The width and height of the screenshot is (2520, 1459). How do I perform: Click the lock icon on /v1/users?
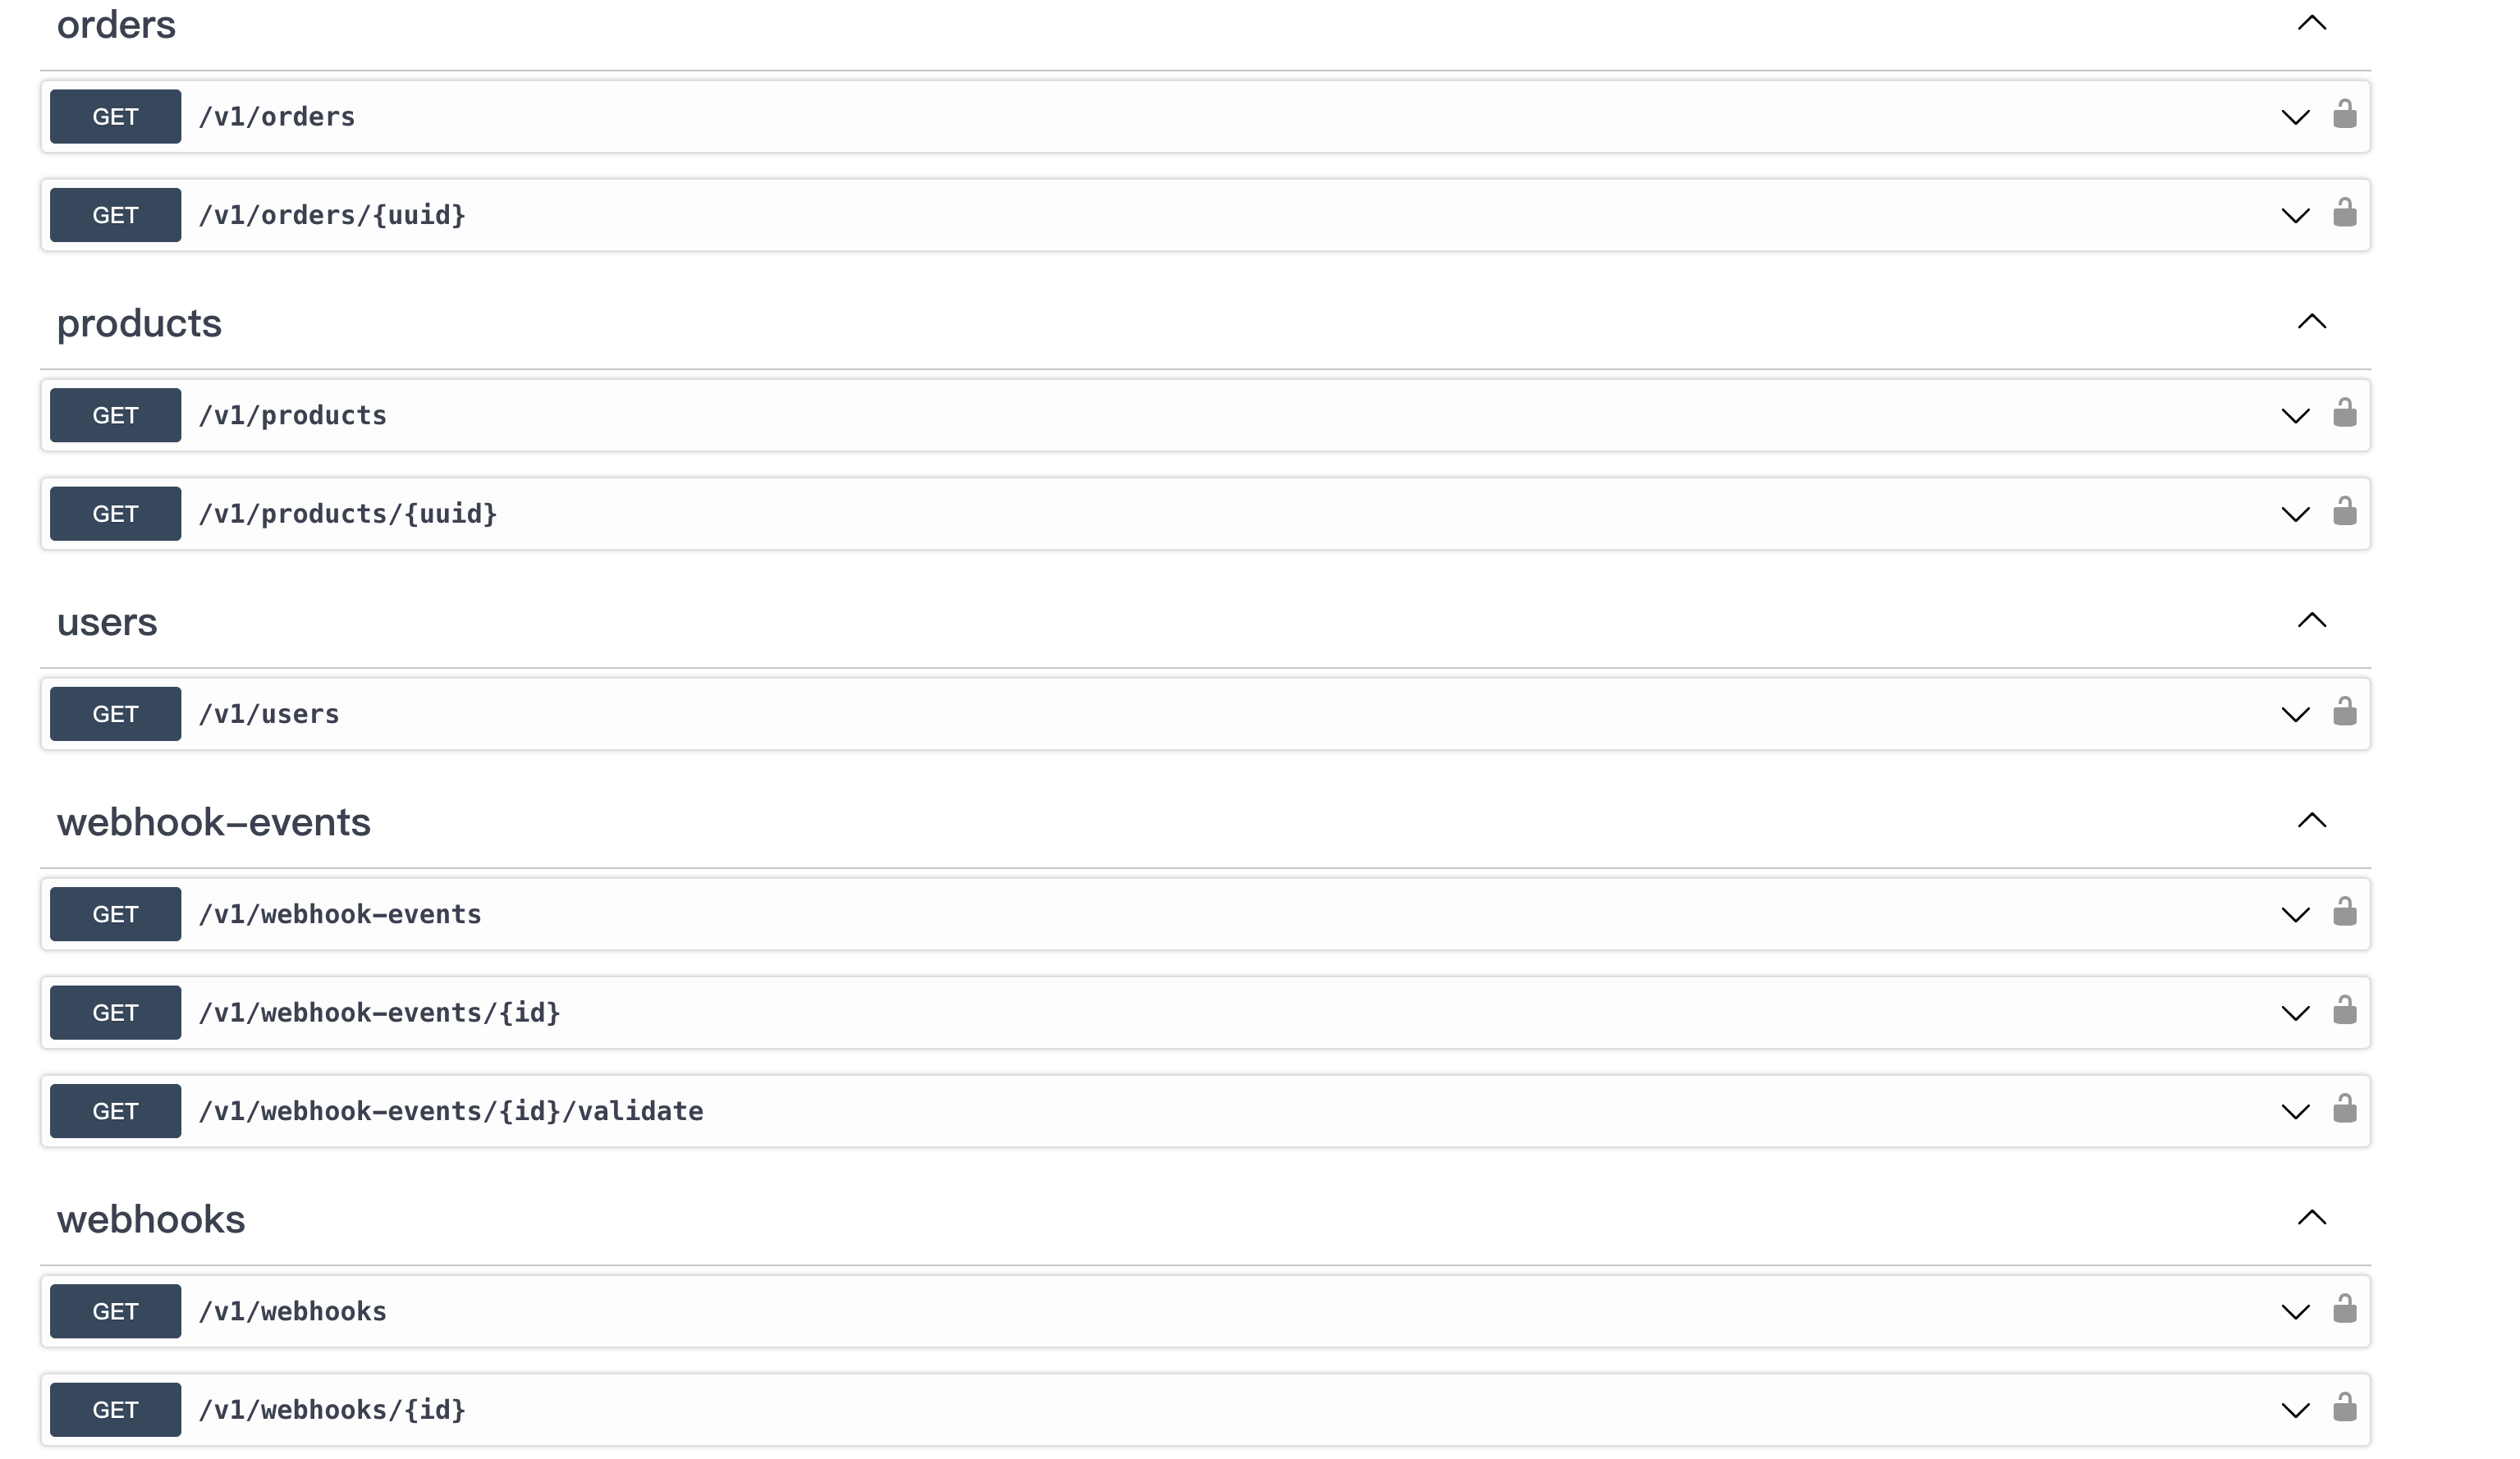pyautogui.click(x=2344, y=713)
